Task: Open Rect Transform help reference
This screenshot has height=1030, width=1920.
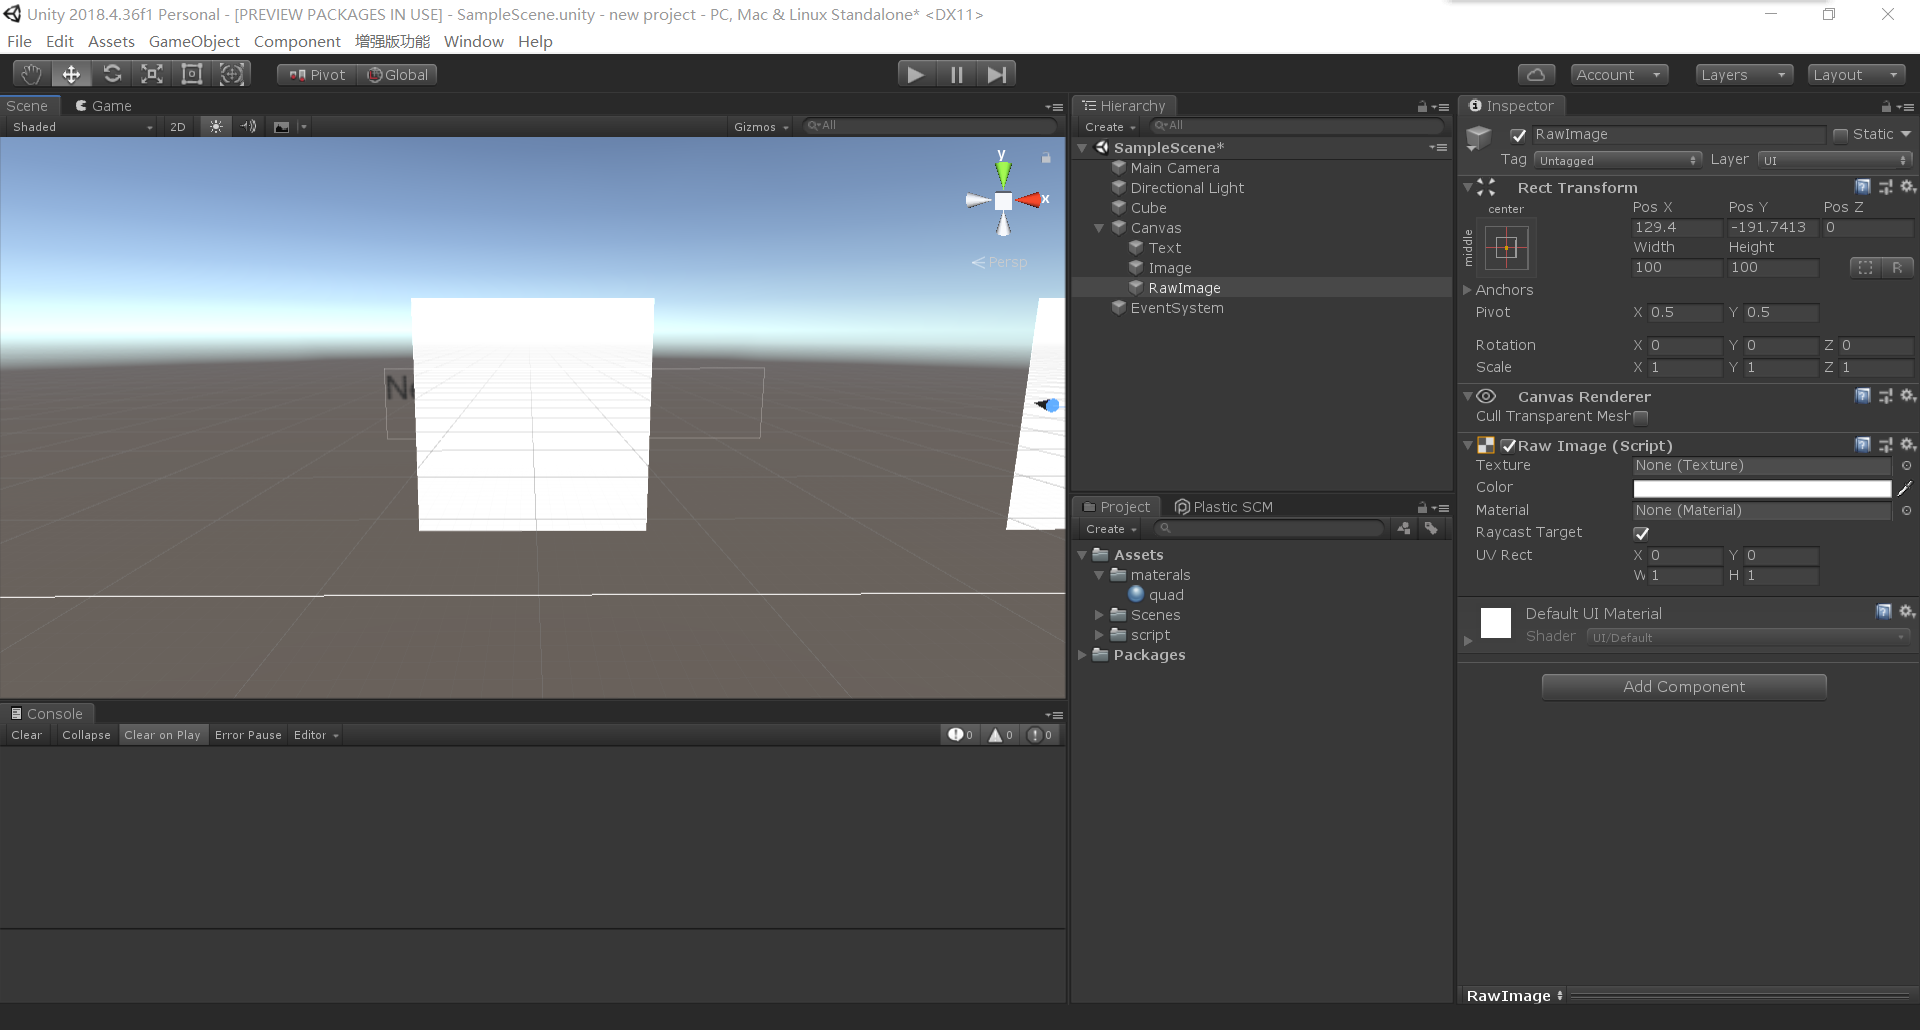Action: pos(1863,187)
